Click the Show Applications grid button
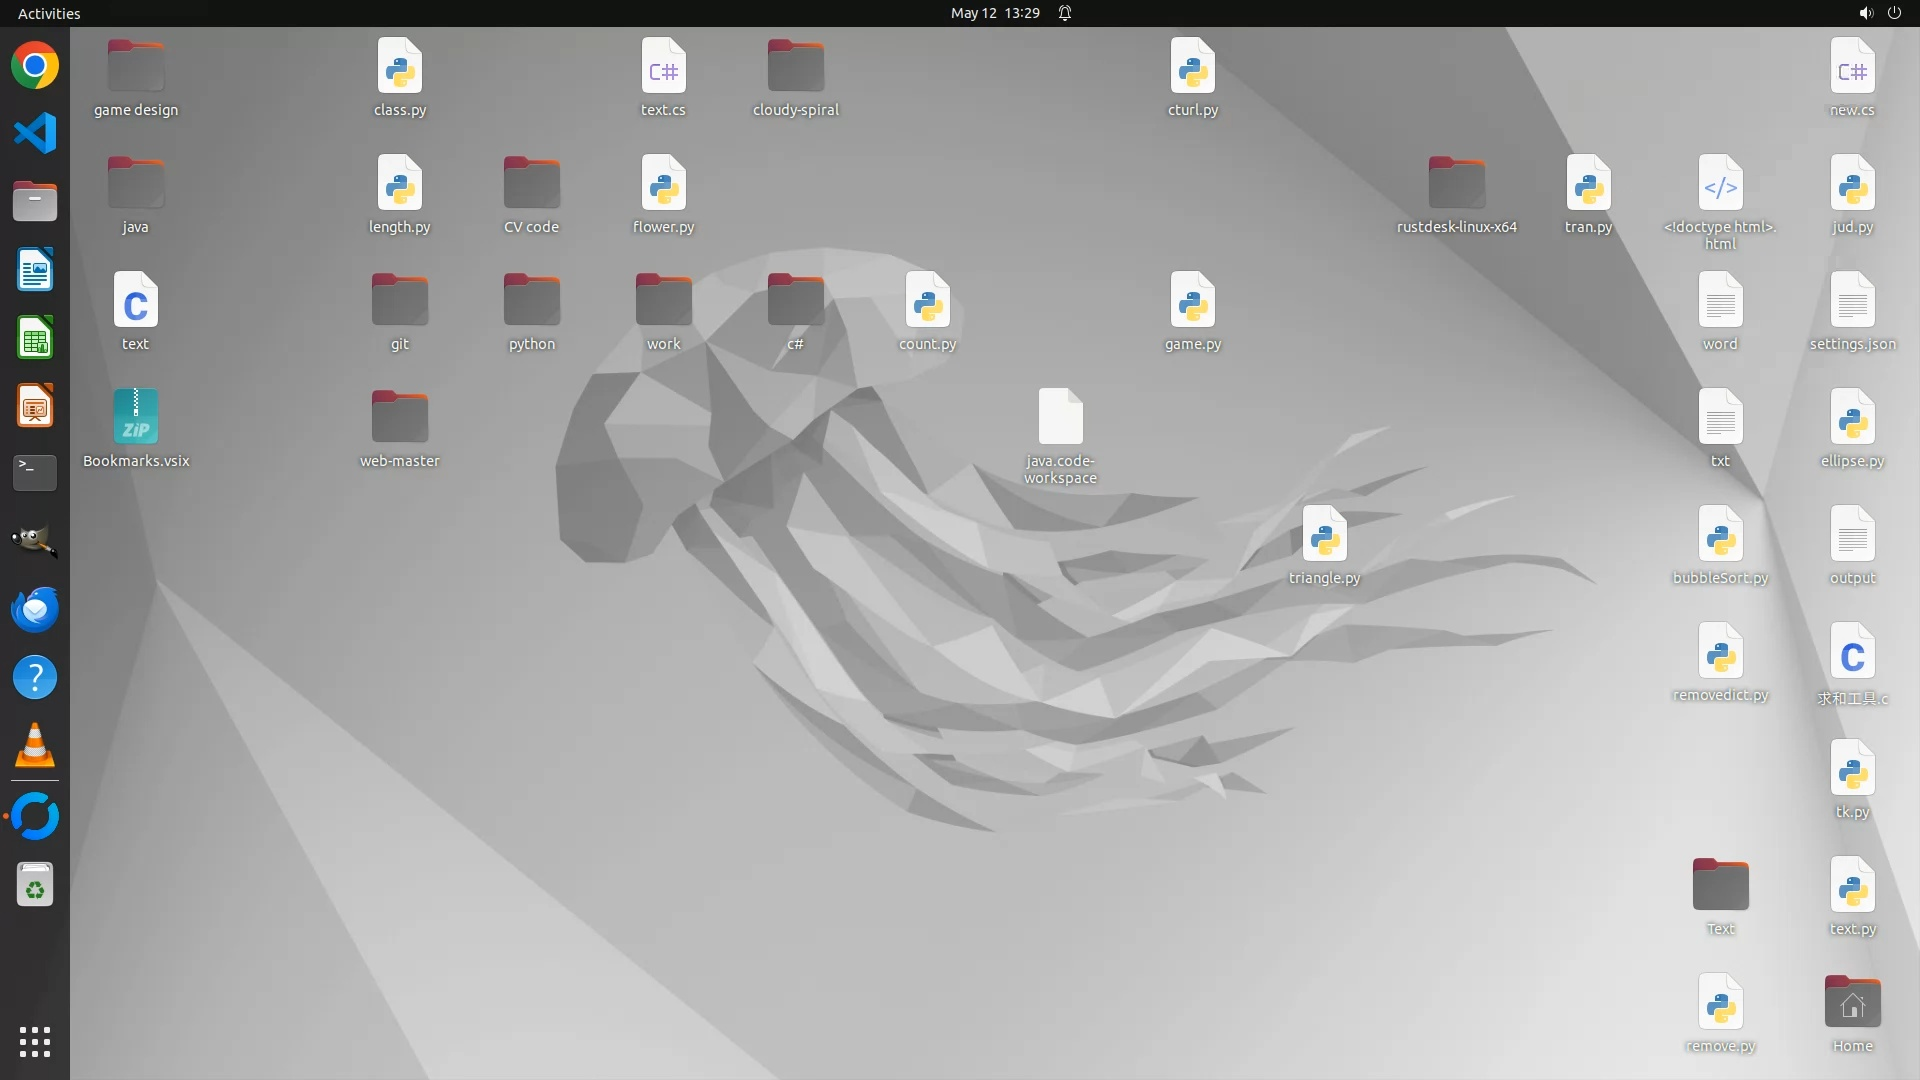This screenshot has width=1920, height=1080. 35,1042
